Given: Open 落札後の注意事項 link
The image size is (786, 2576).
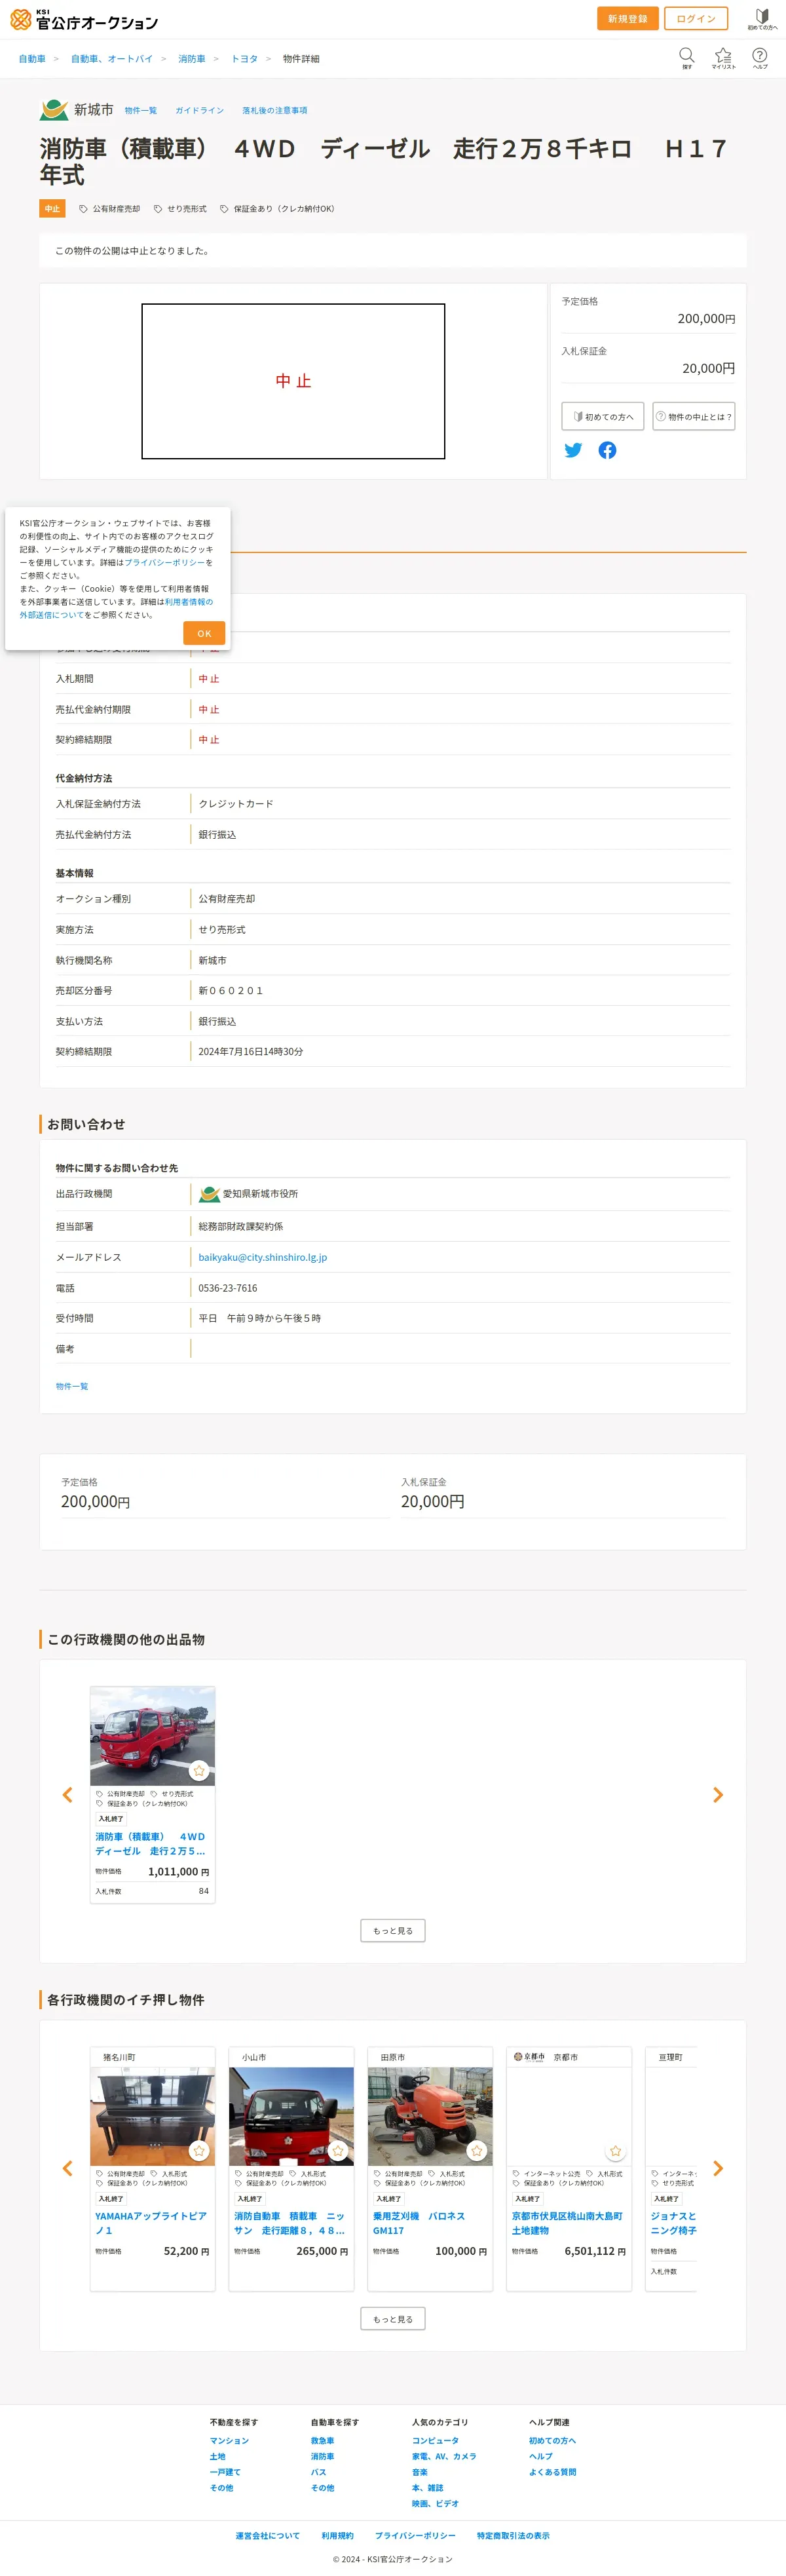Looking at the screenshot, I should click(x=275, y=111).
